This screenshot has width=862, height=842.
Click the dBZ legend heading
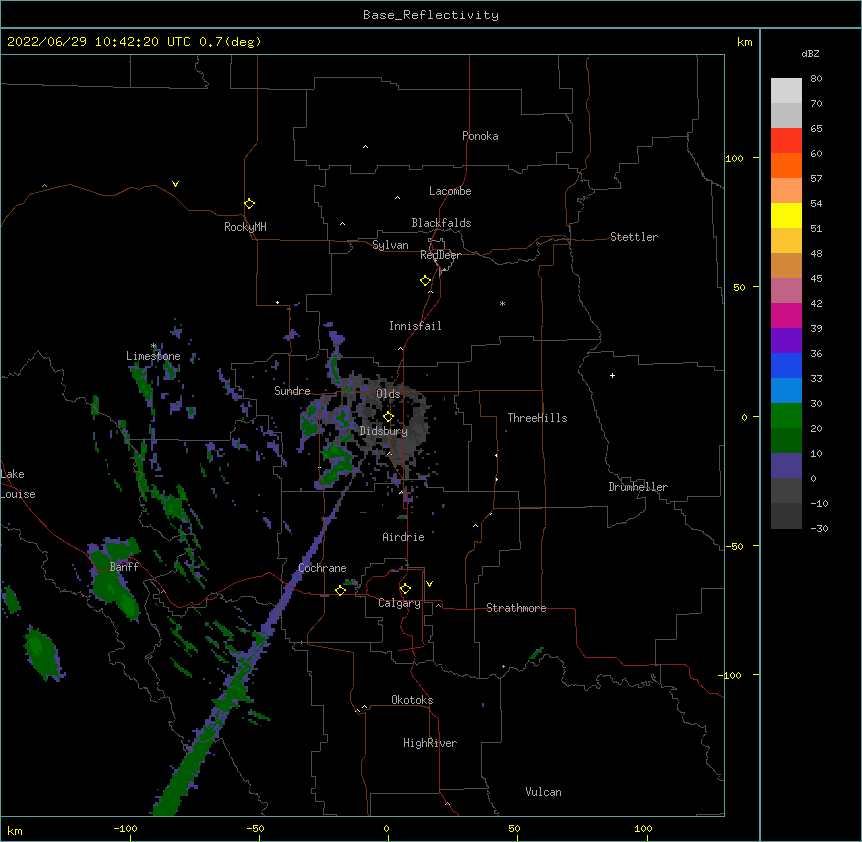coord(810,54)
